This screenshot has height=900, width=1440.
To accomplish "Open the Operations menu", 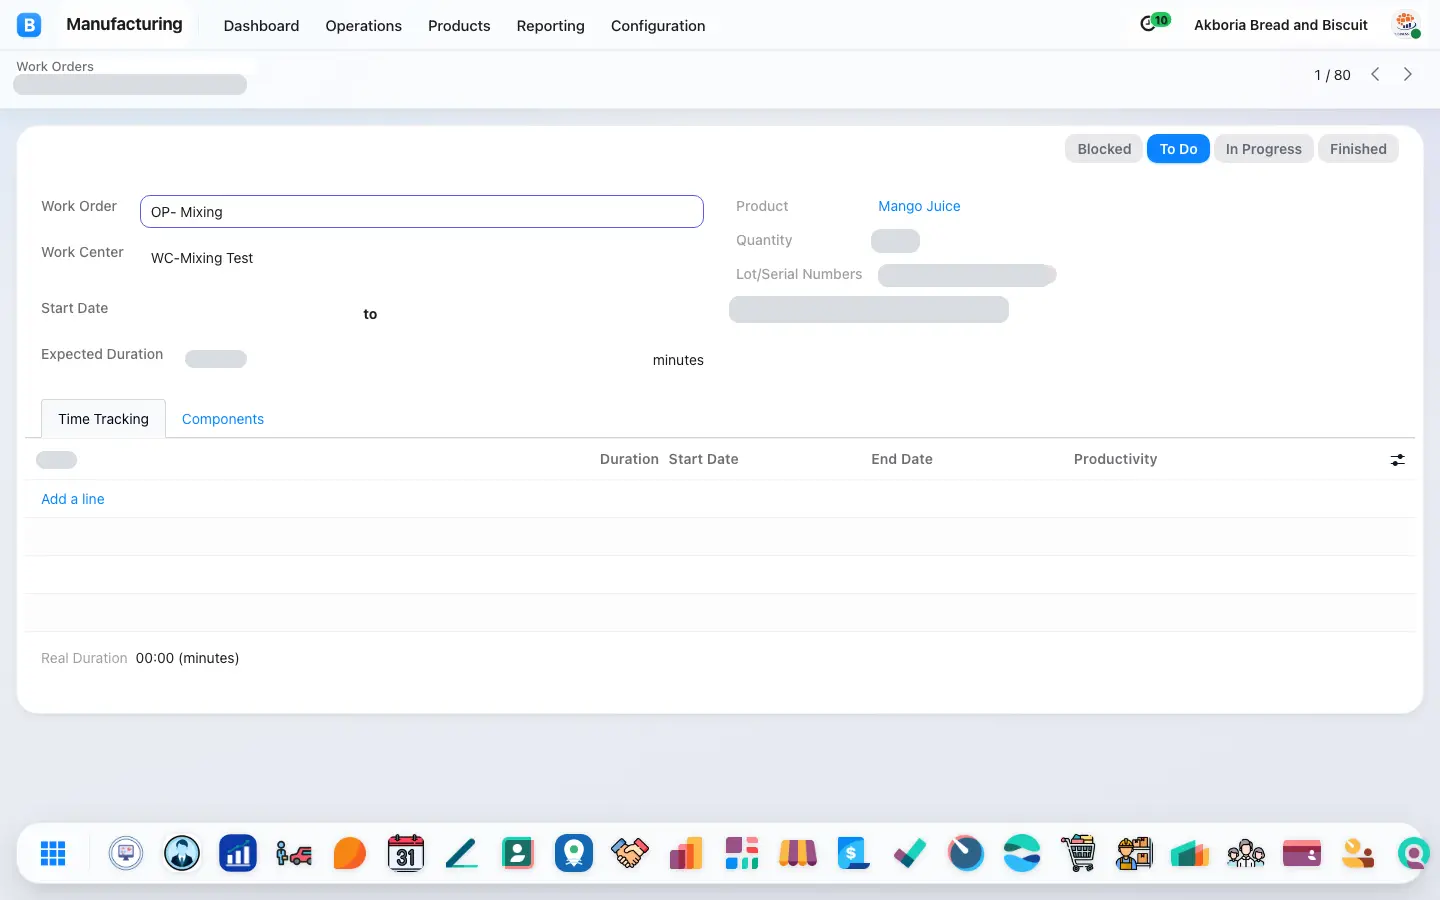I will click(x=363, y=26).
